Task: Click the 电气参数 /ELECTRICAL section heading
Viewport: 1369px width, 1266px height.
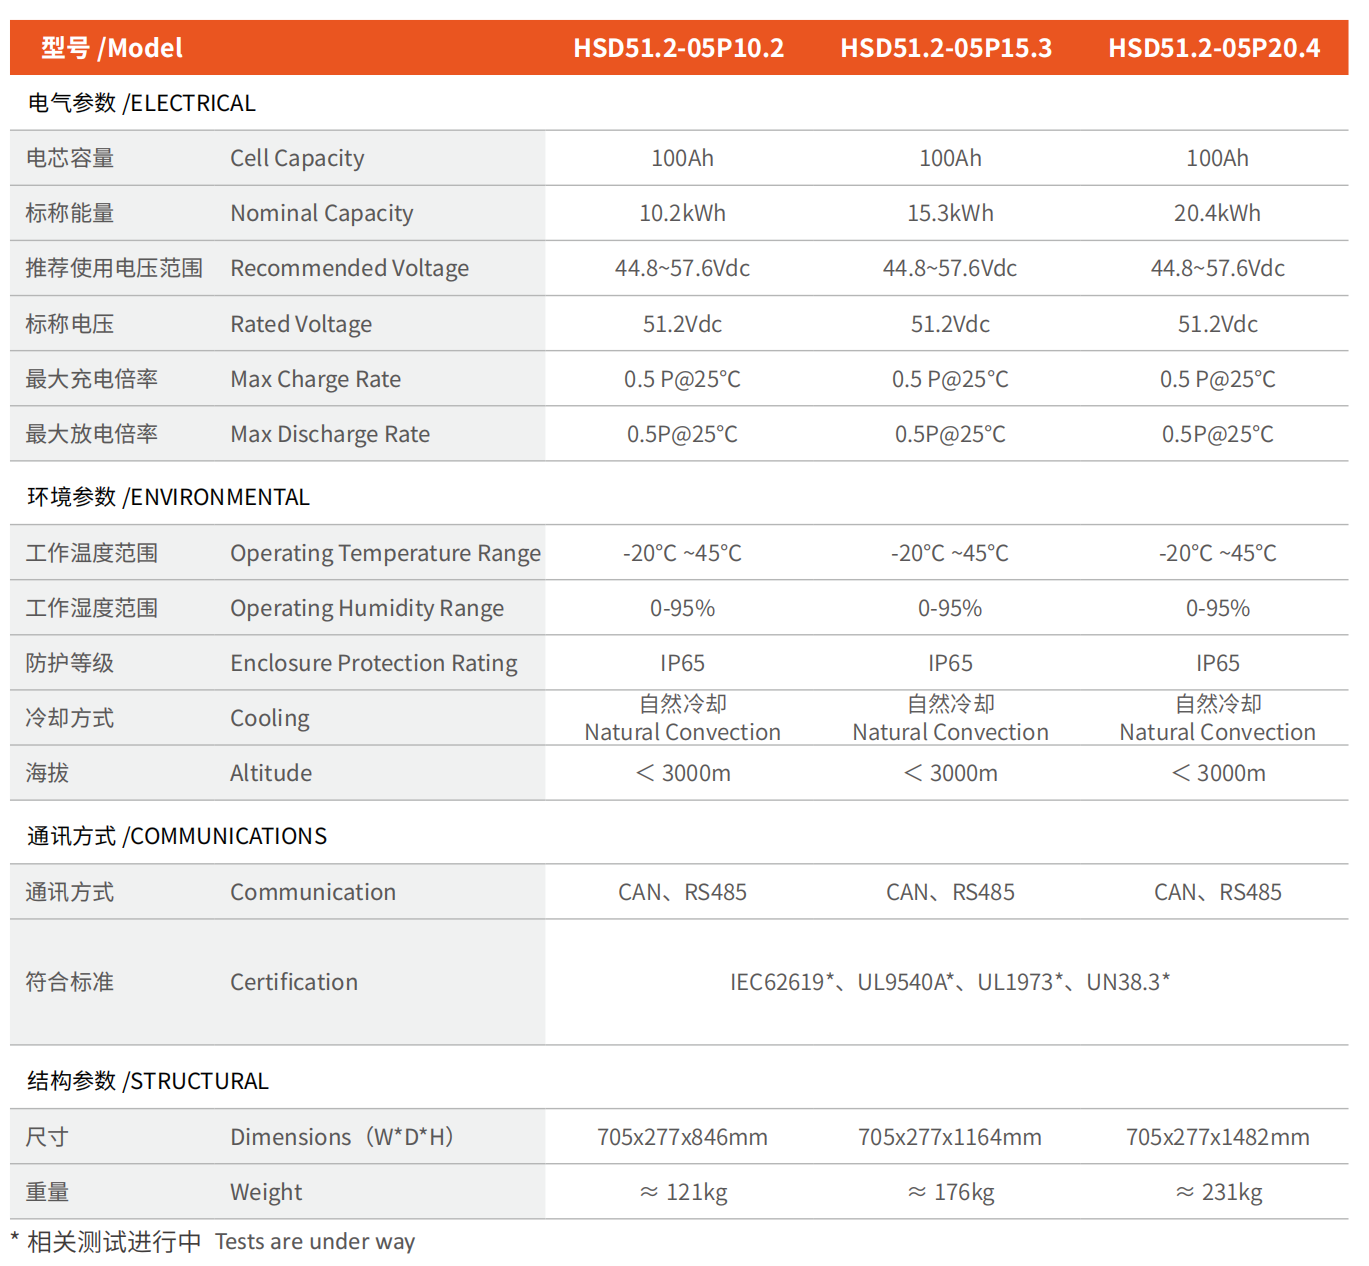Action: tap(142, 103)
